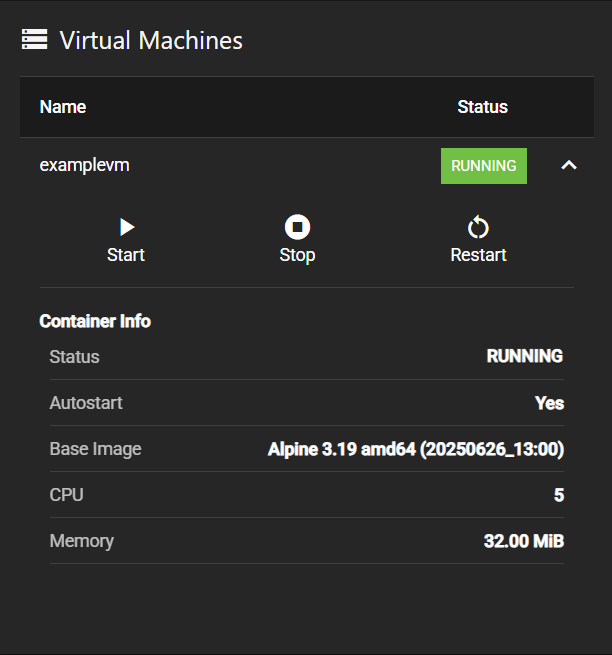Click the CPU count value 5
The width and height of the screenshot is (612, 655).
click(559, 495)
